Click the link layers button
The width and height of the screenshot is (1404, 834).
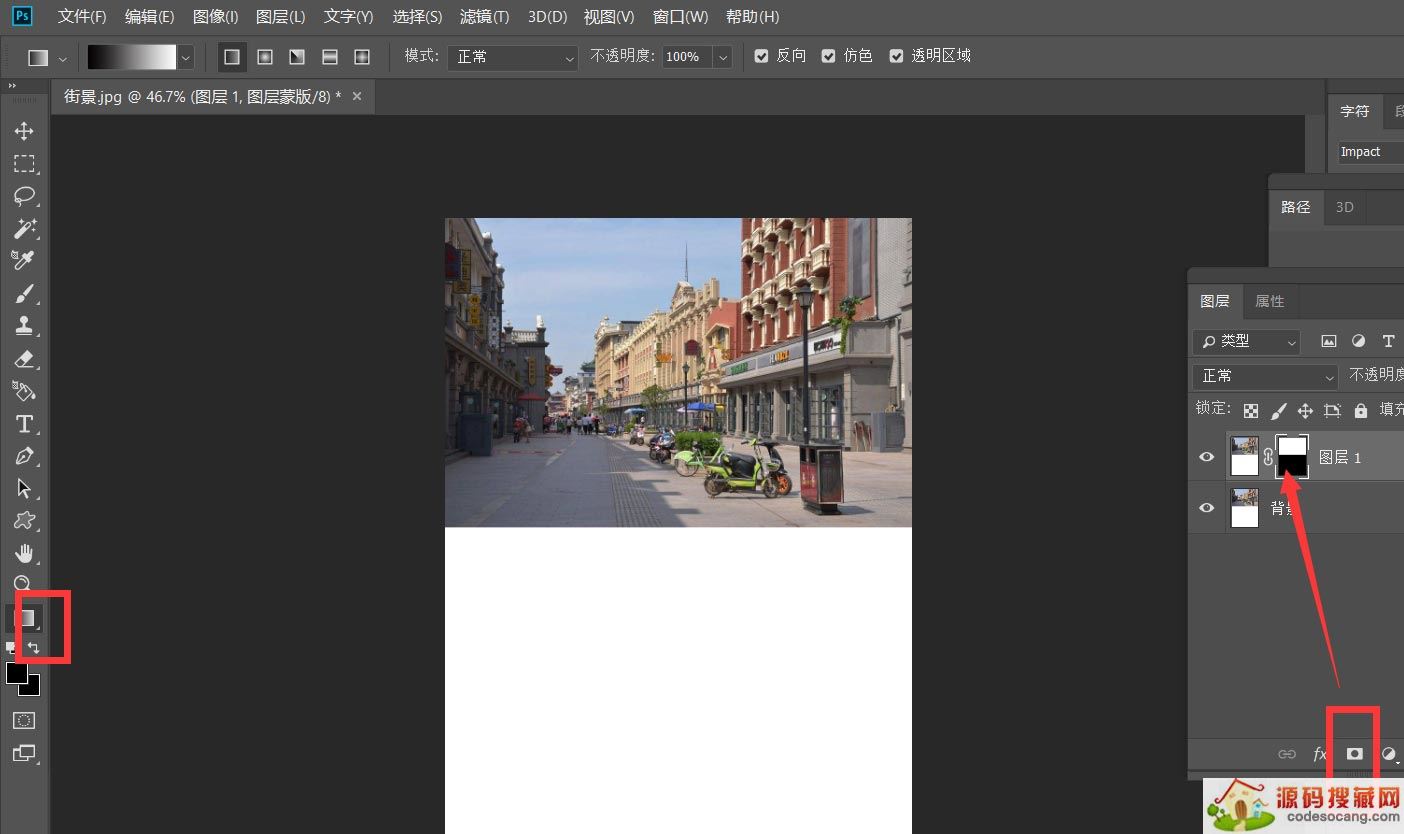(x=1288, y=753)
